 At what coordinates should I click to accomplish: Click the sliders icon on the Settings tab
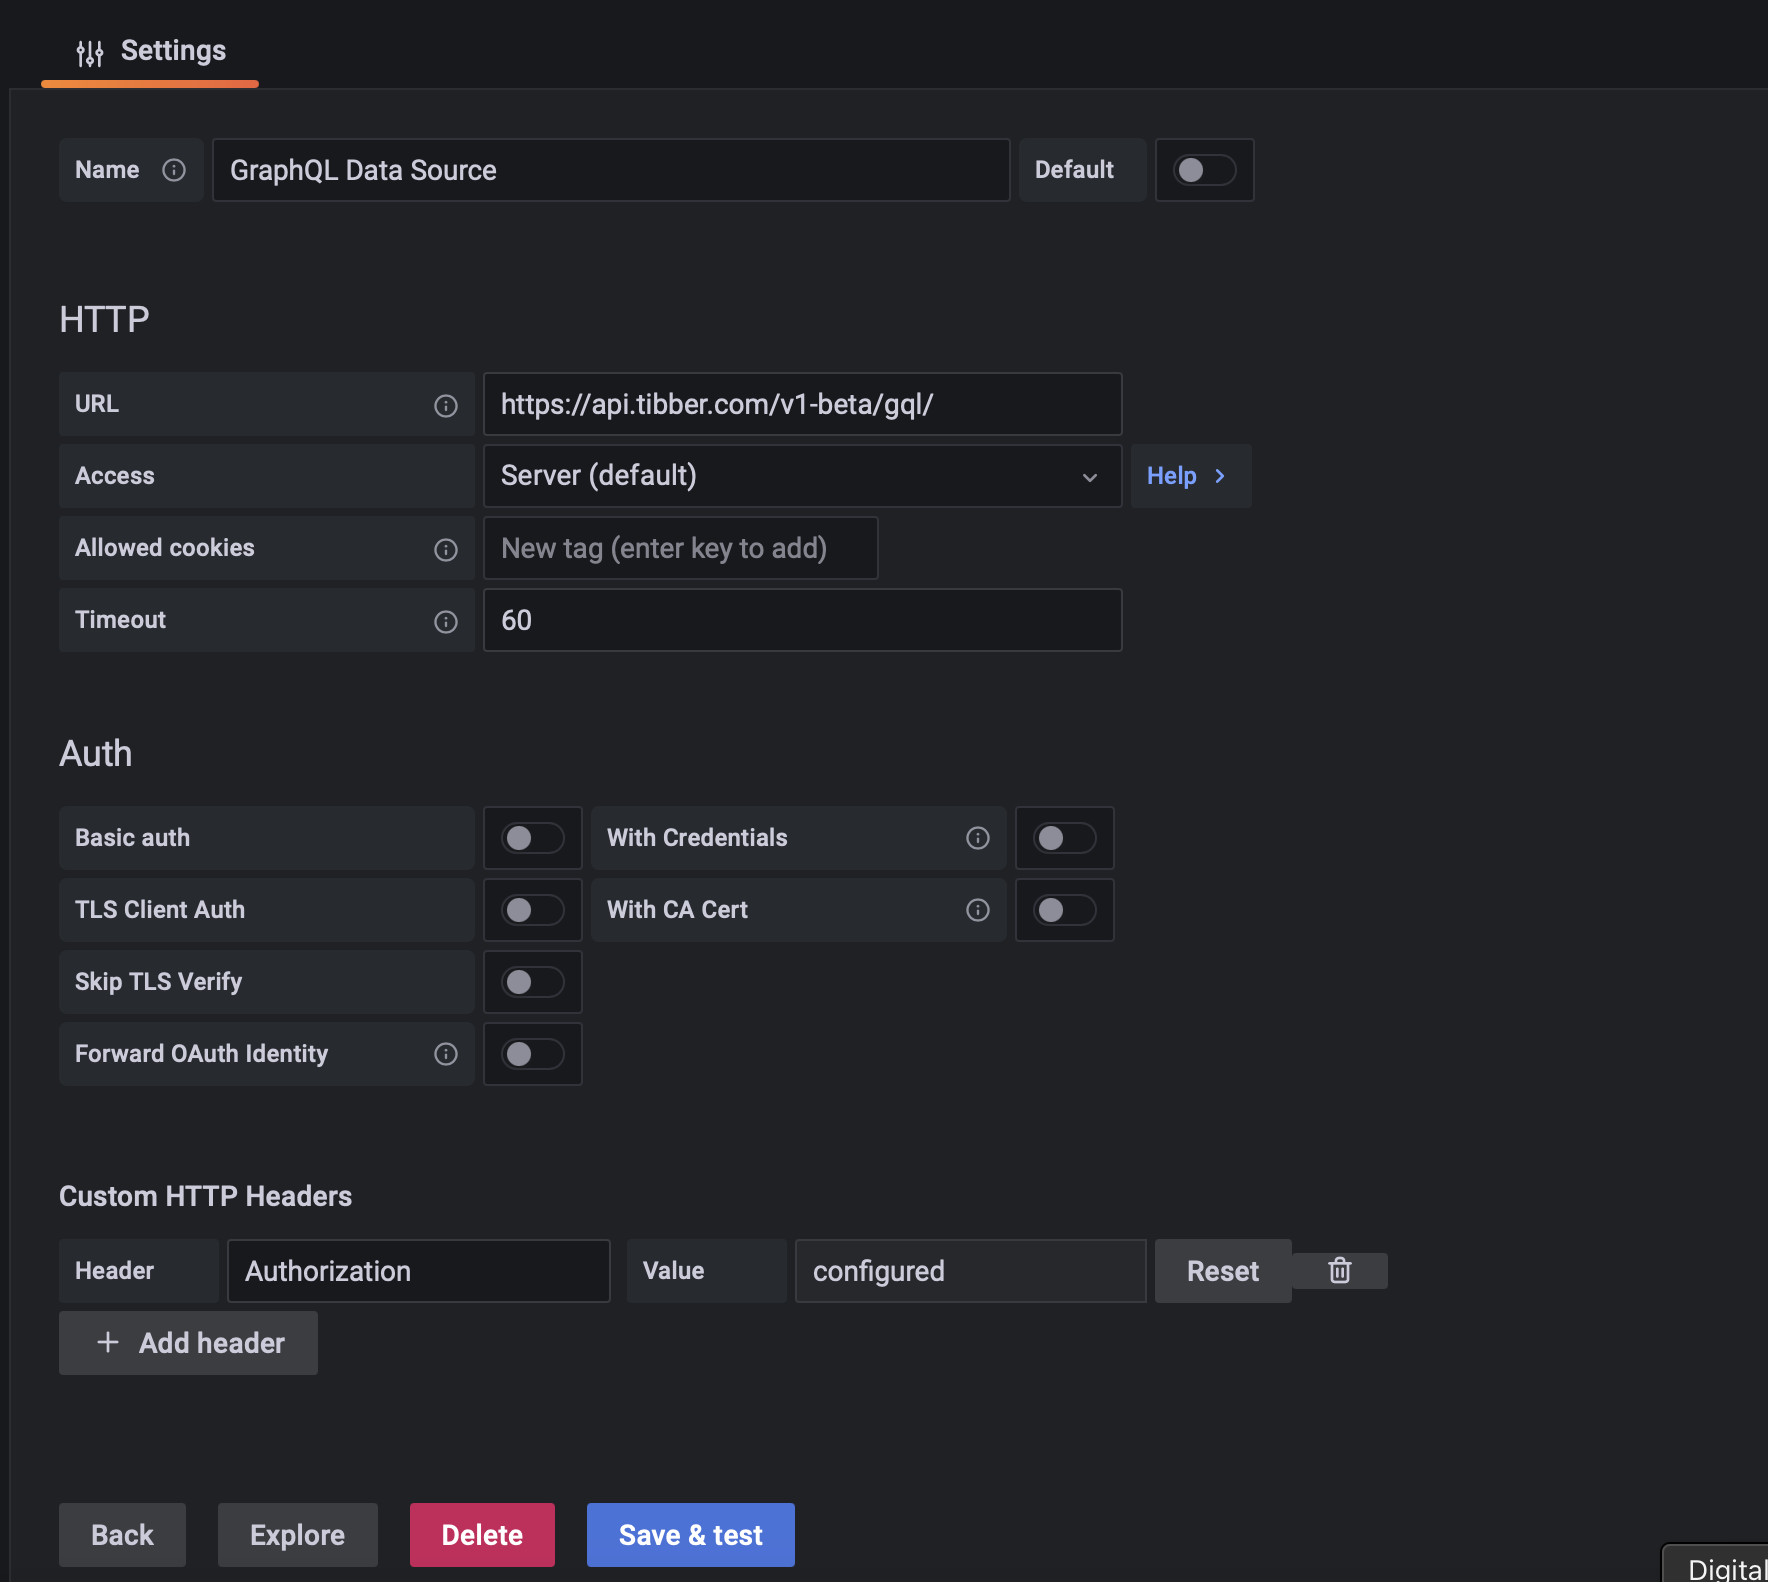pos(90,53)
